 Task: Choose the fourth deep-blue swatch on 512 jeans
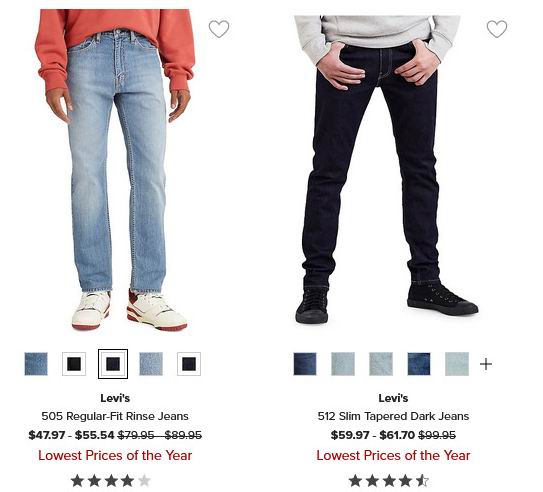click(x=419, y=364)
